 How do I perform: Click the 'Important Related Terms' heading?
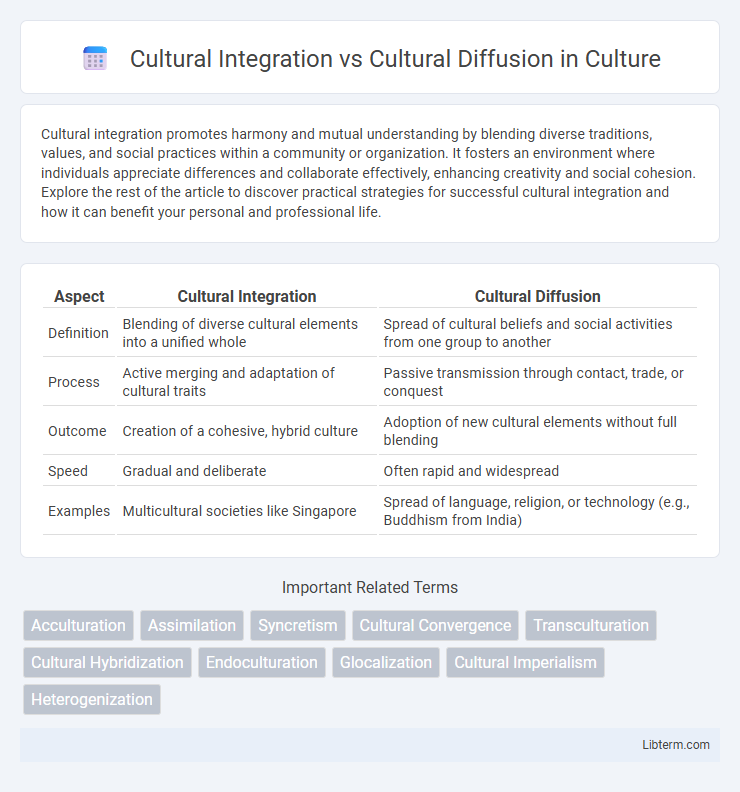point(370,587)
